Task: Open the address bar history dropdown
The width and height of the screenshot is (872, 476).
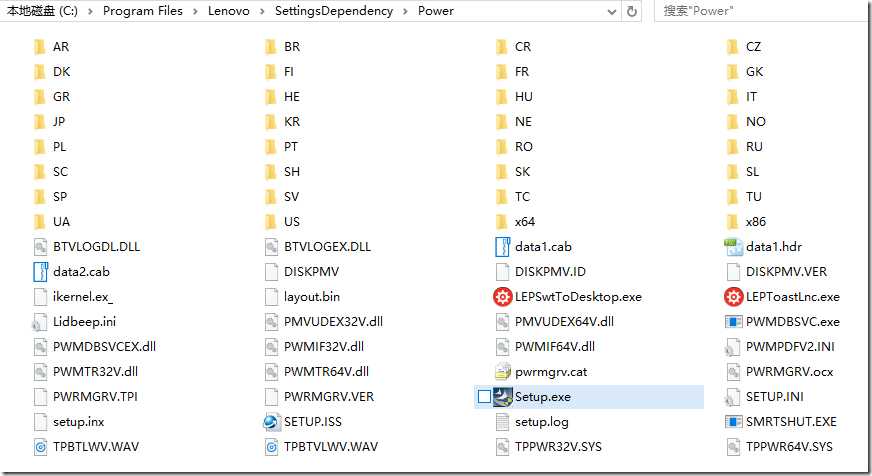Action: point(612,11)
